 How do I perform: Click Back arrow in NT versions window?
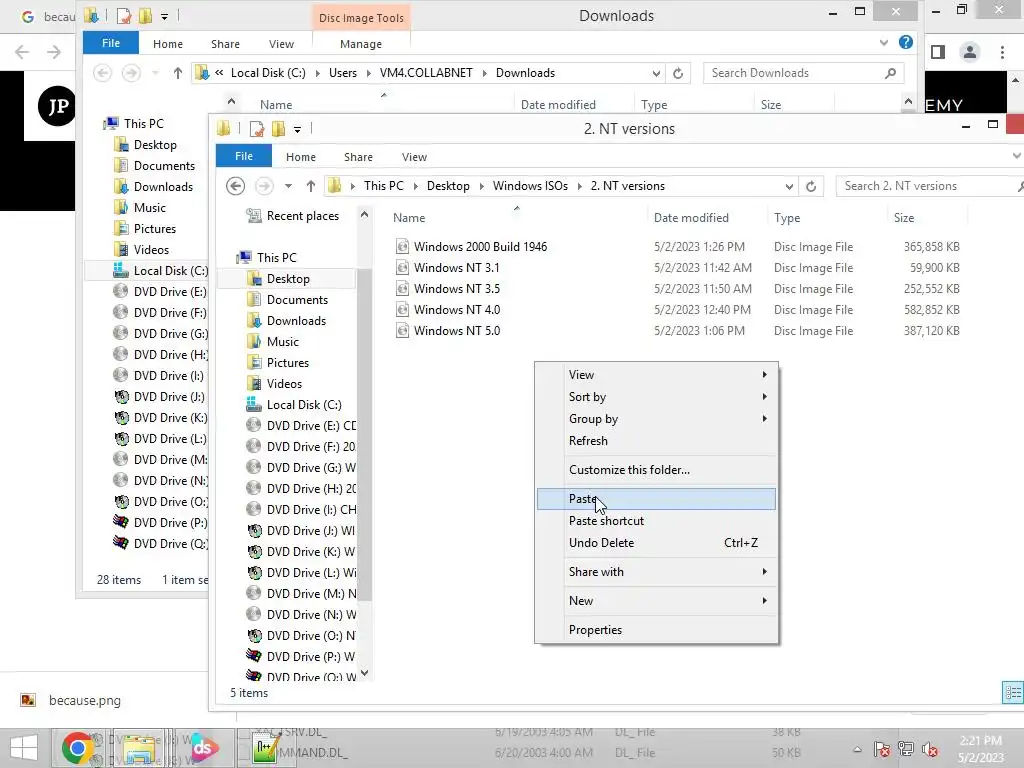click(x=236, y=186)
